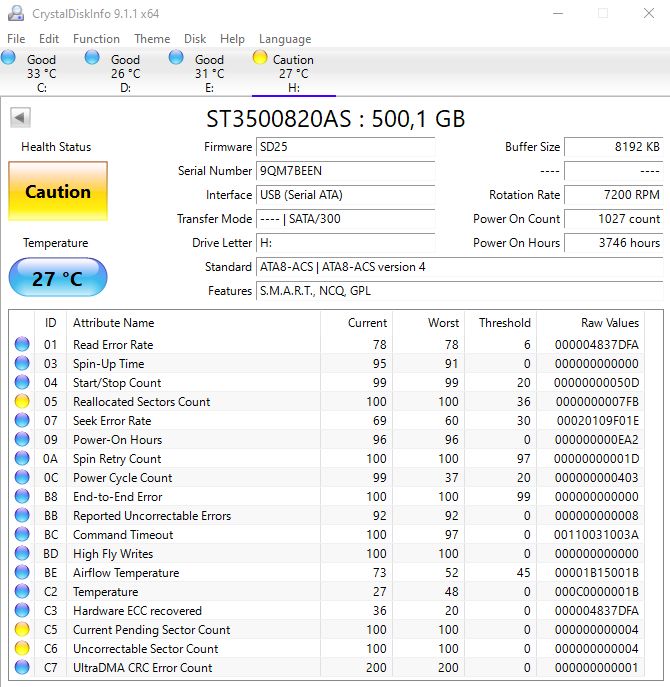Click the Features field S.M.A.R.T., NCQ, GPL

(460, 291)
